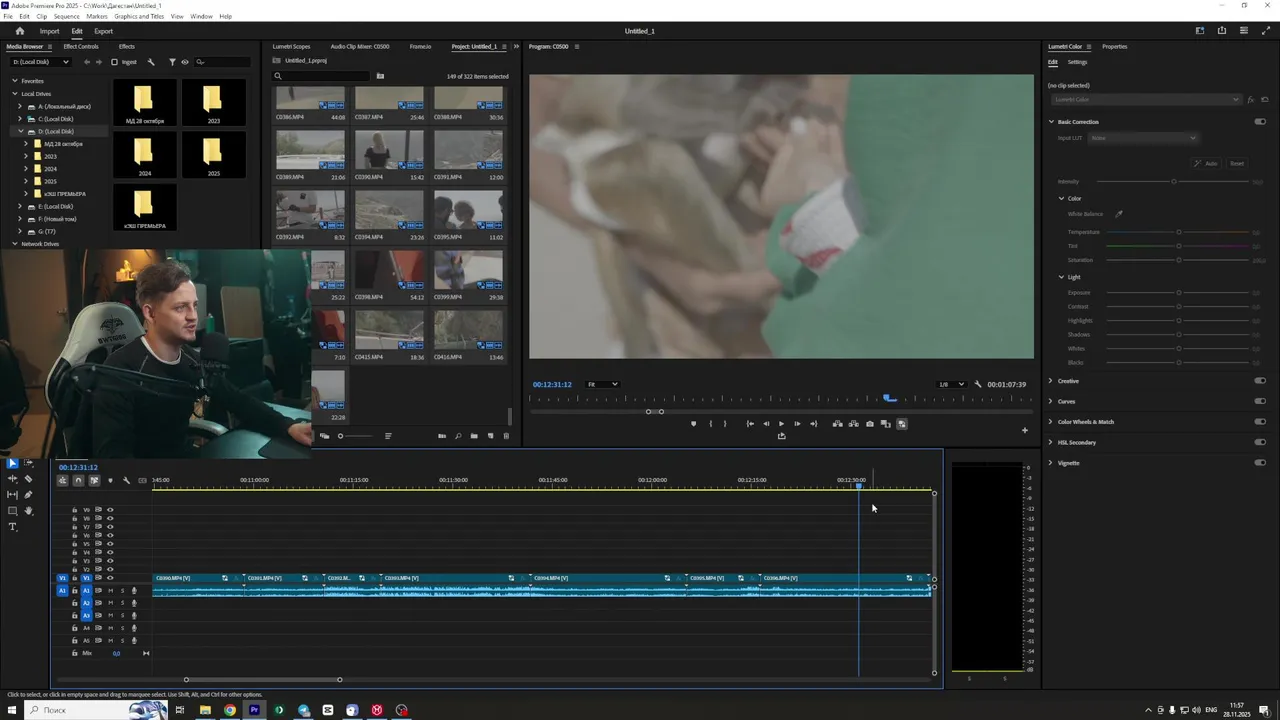1280x720 pixels.
Task: Open Lumetri Color Settings sub-tab
Action: pyautogui.click(x=1077, y=62)
